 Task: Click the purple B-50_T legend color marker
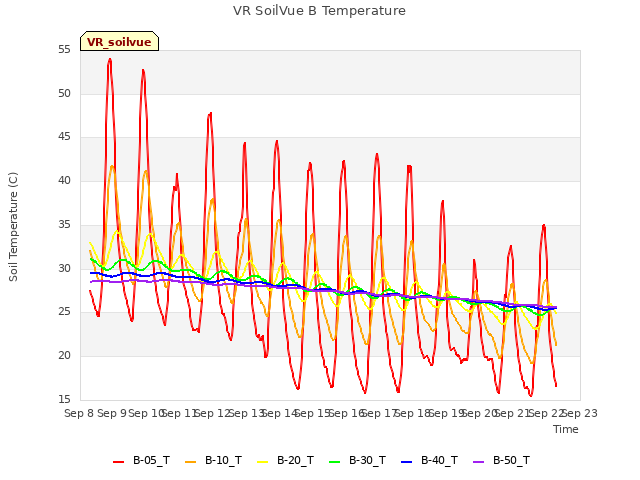[x=478, y=462]
